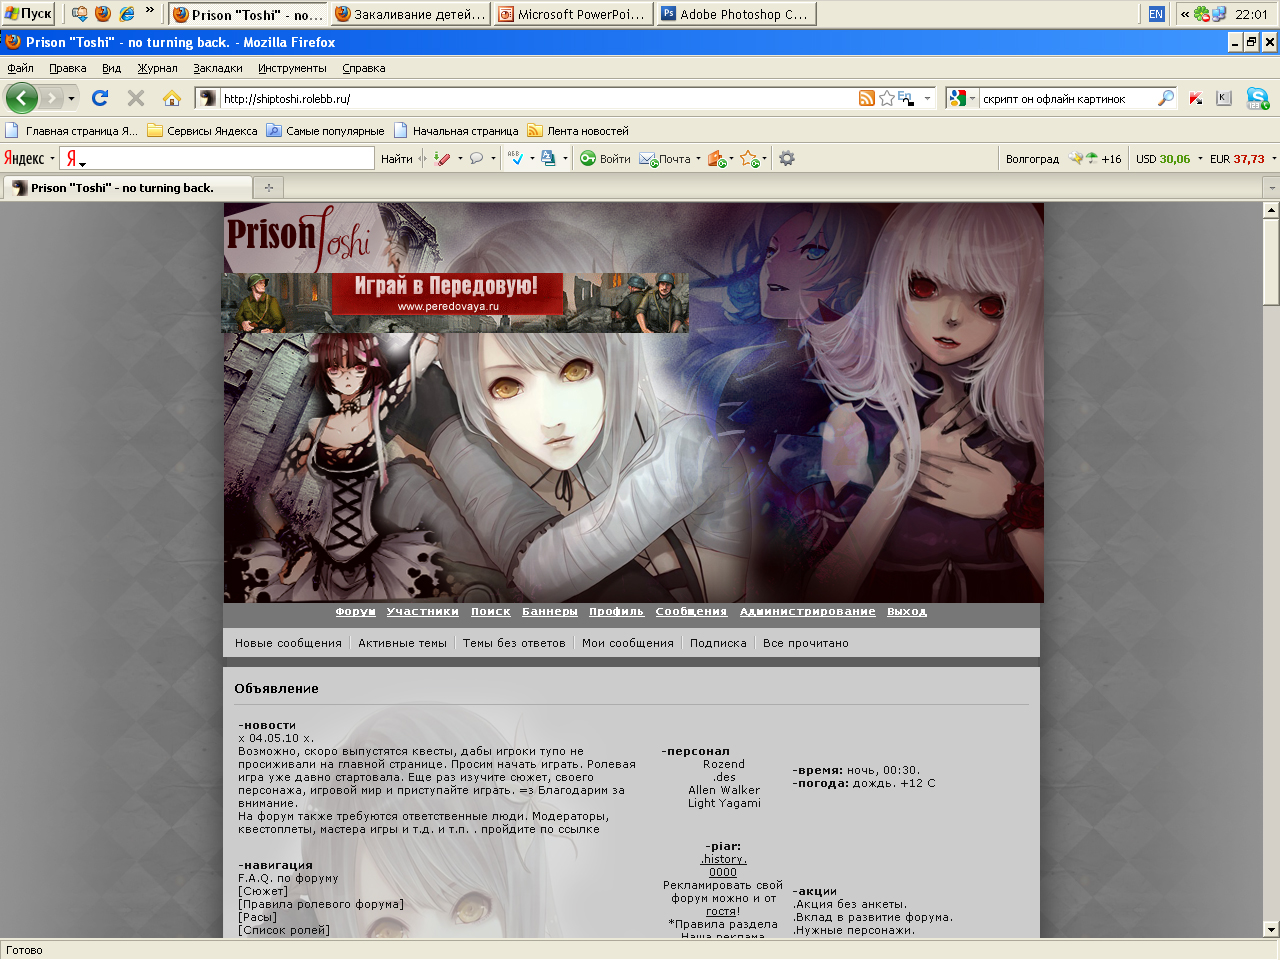Open a new tab with the plus button
The image size is (1280, 960).
tap(268, 187)
